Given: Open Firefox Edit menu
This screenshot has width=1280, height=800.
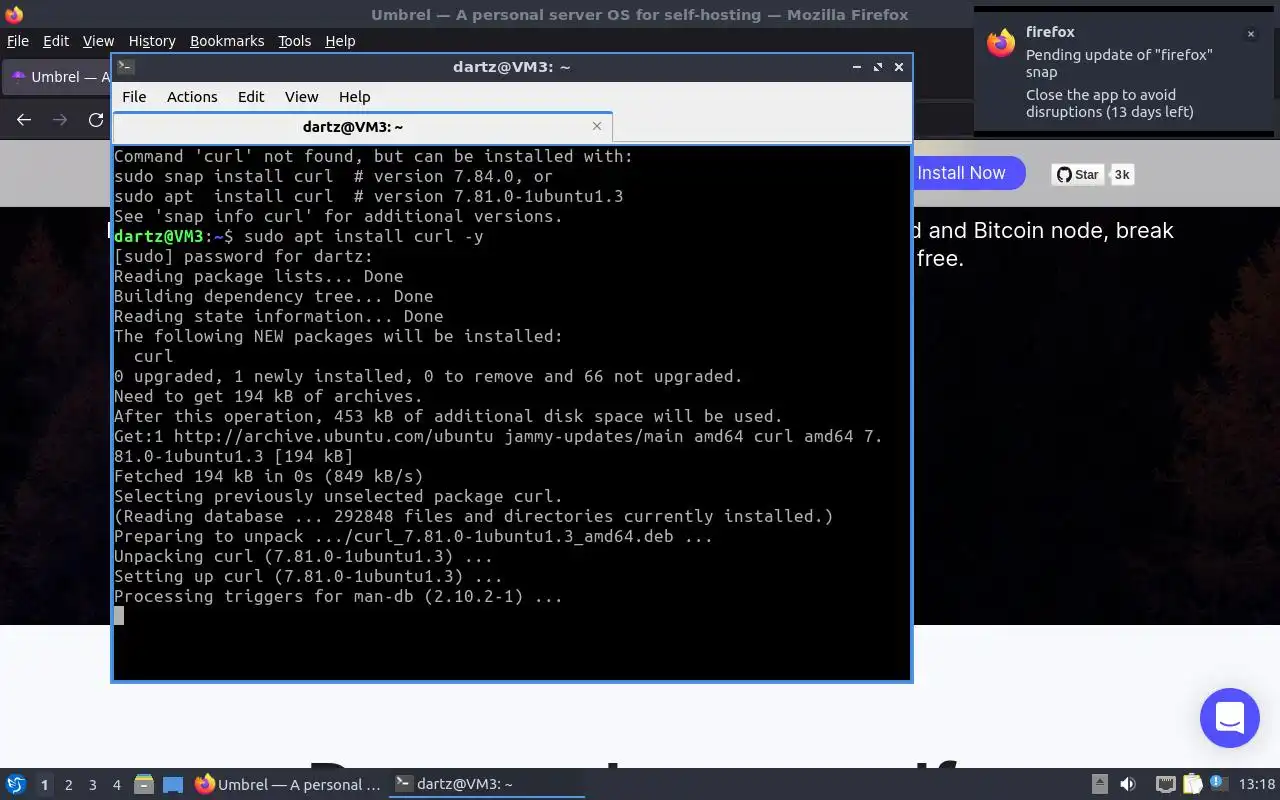Looking at the screenshot, I should click(x=56, y=41).
